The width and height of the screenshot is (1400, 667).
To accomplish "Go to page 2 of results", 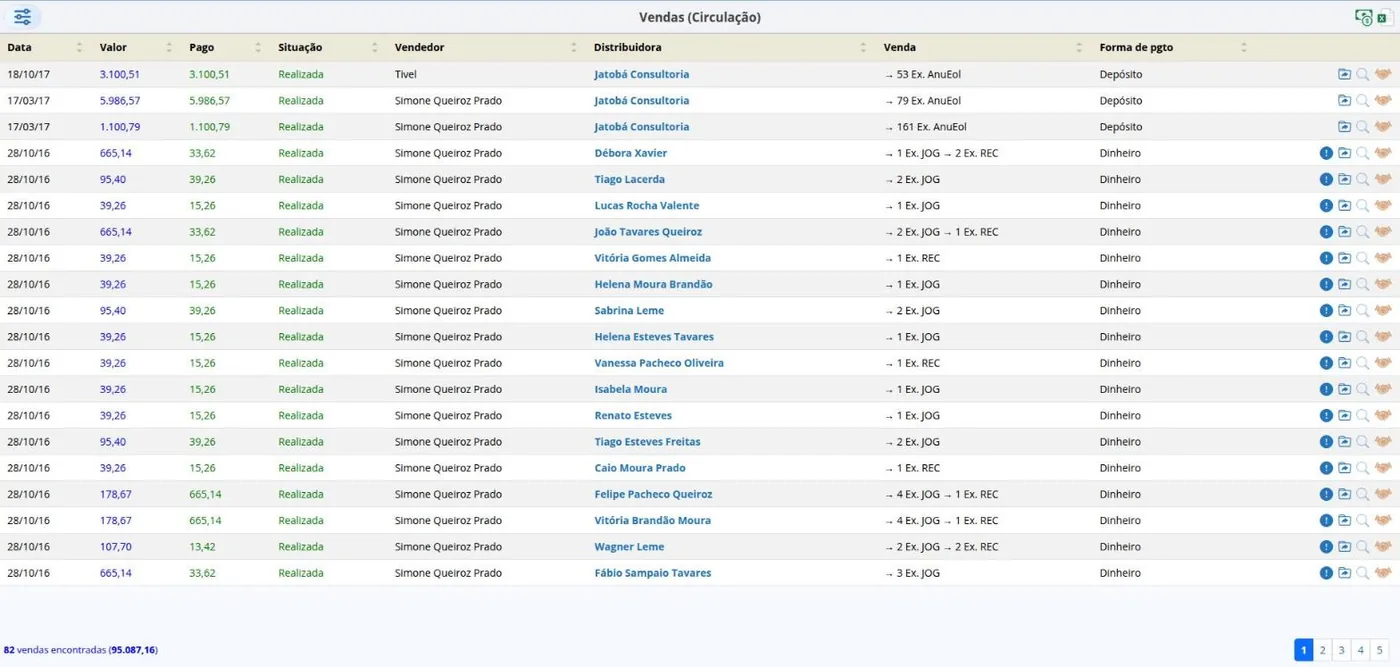I will pyautogui.click(x=1322, y=650).
